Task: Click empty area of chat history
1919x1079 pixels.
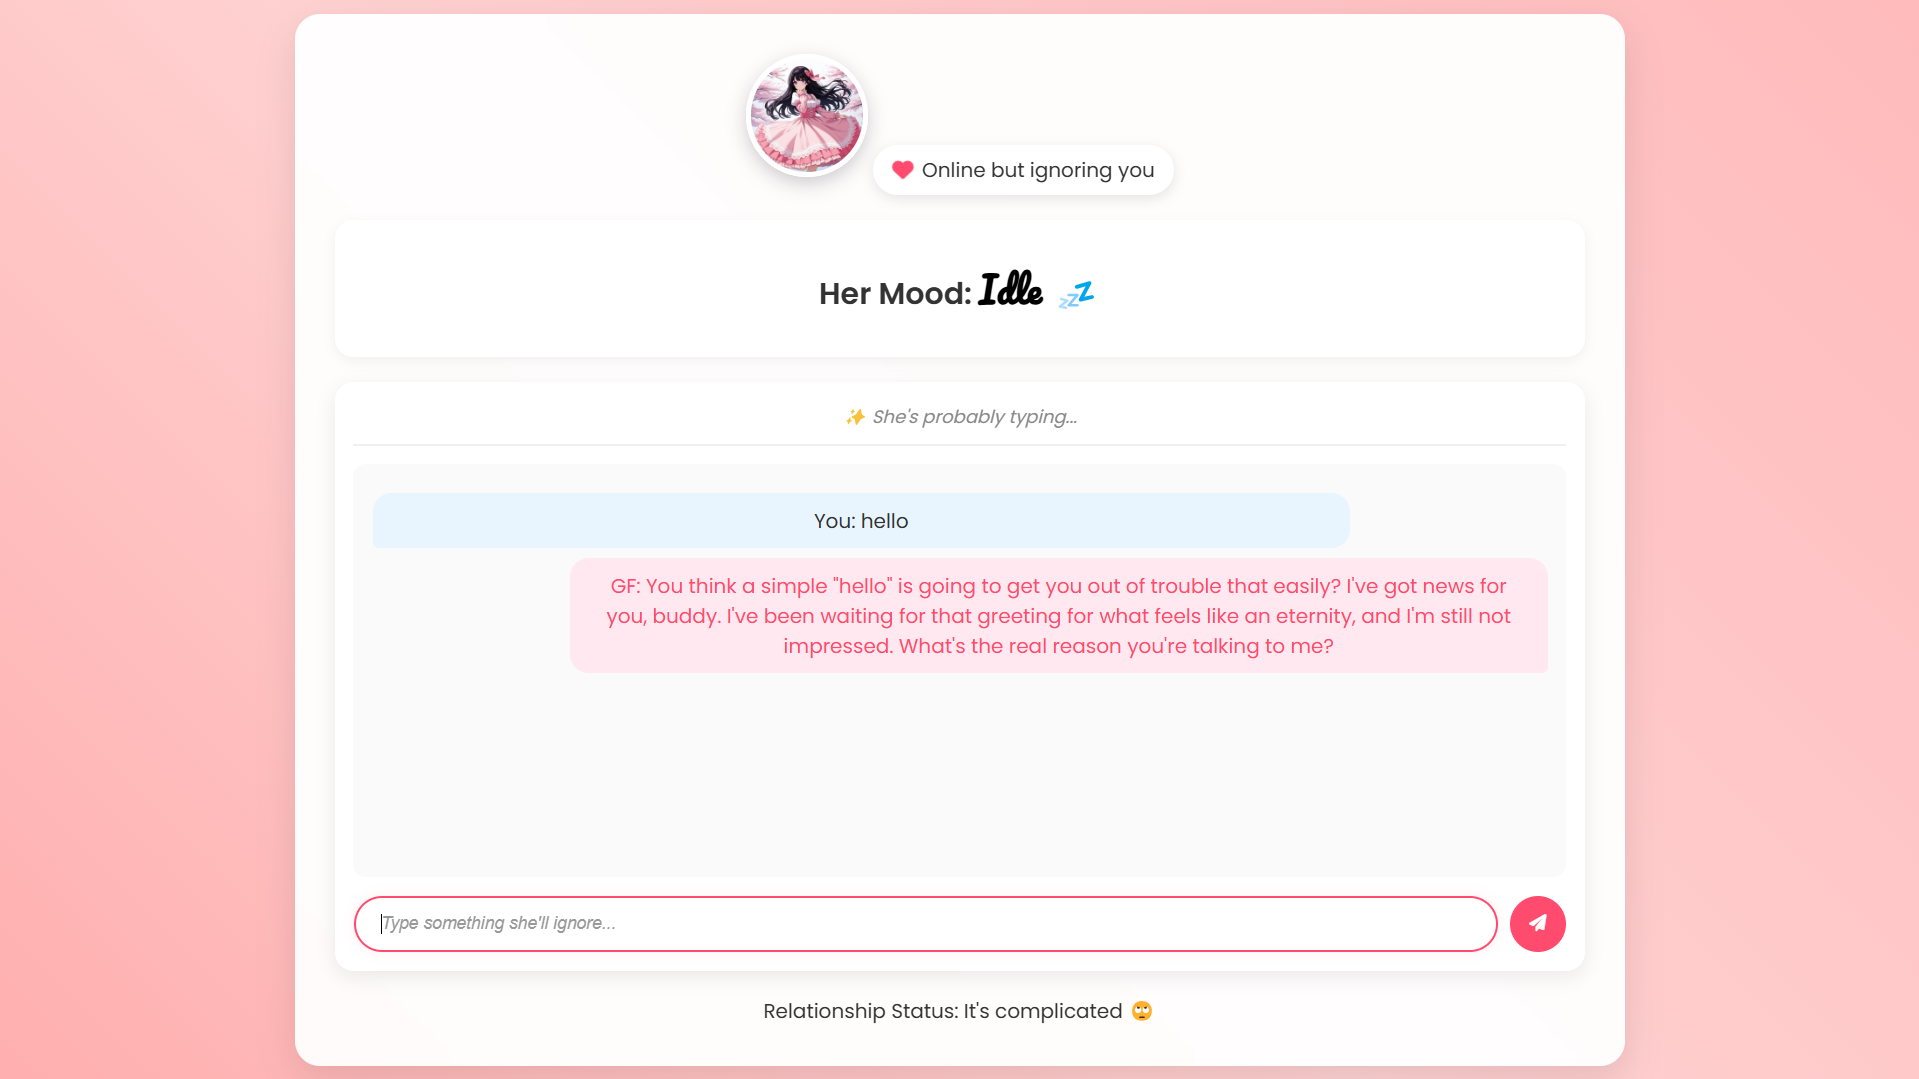Action: pos(959,775)
